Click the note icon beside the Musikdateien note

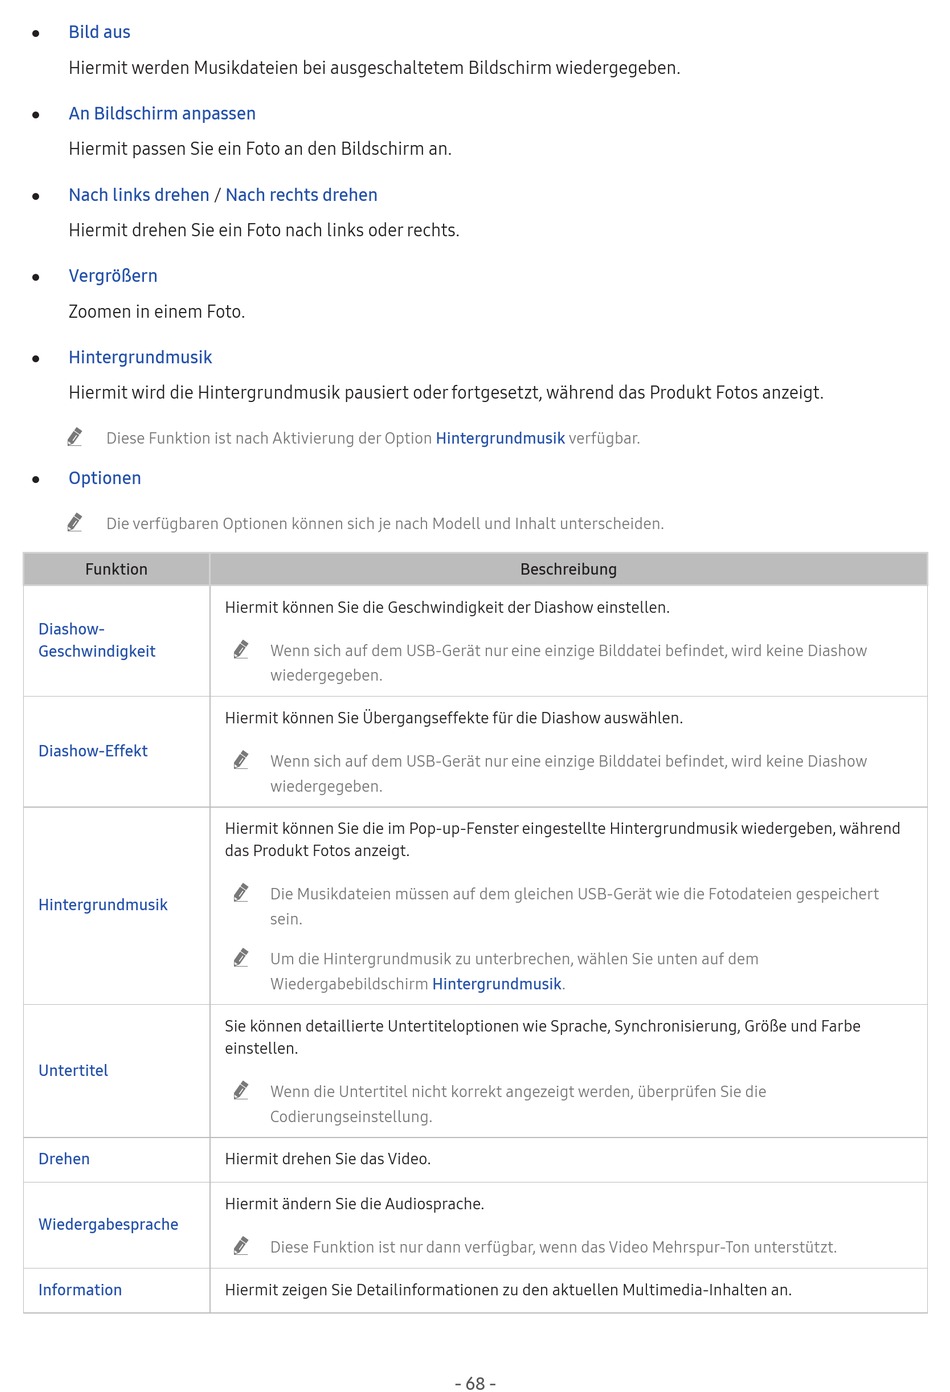[x=241, y=893]
